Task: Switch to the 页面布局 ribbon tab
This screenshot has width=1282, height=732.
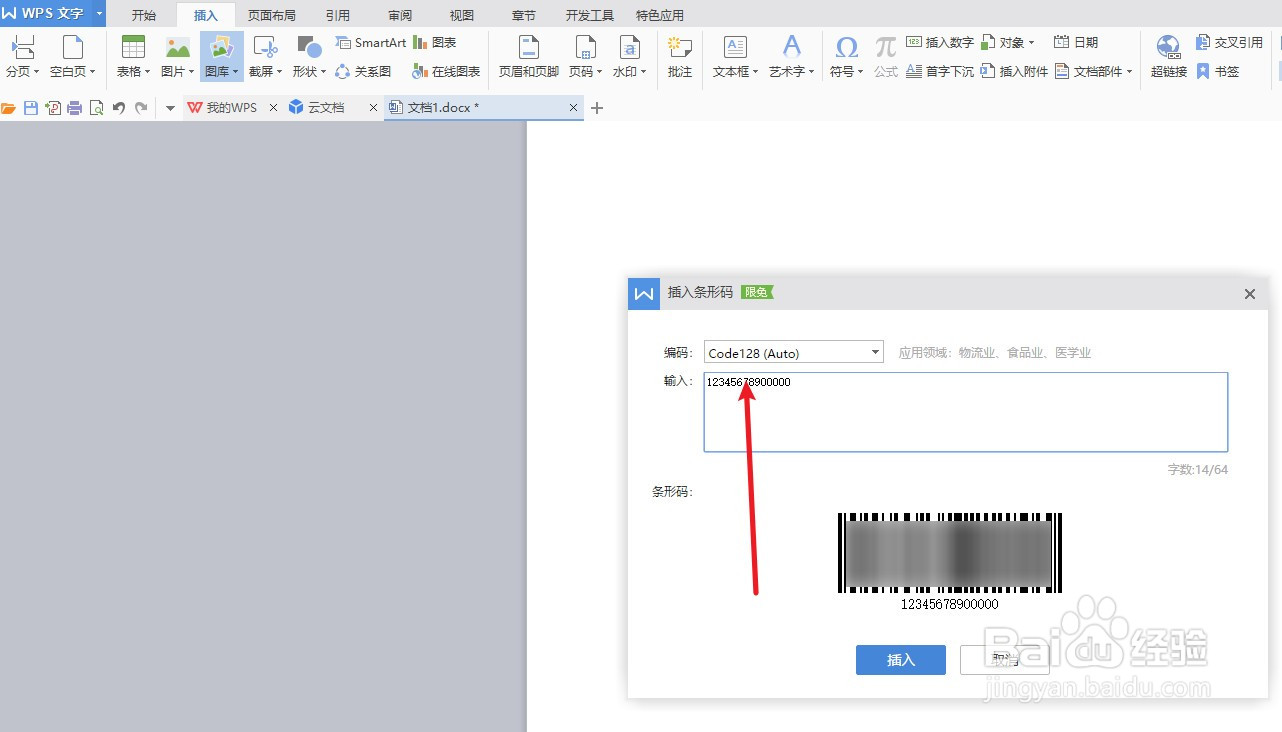Action: [272, 15]
